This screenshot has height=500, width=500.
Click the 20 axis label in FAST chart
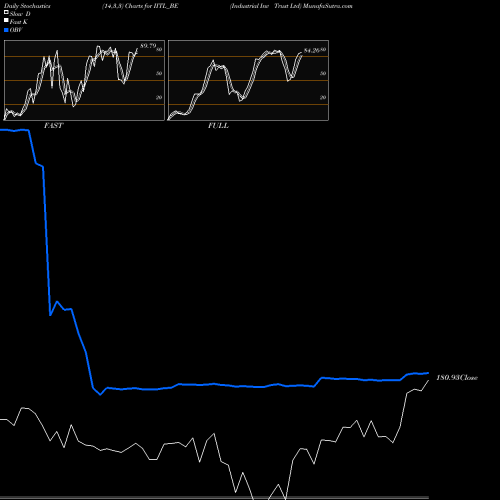(x=159, y=97)
